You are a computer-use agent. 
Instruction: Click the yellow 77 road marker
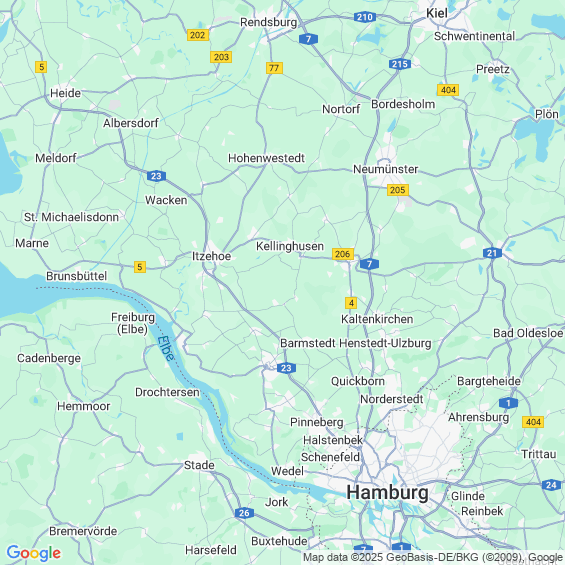(274, 68)
